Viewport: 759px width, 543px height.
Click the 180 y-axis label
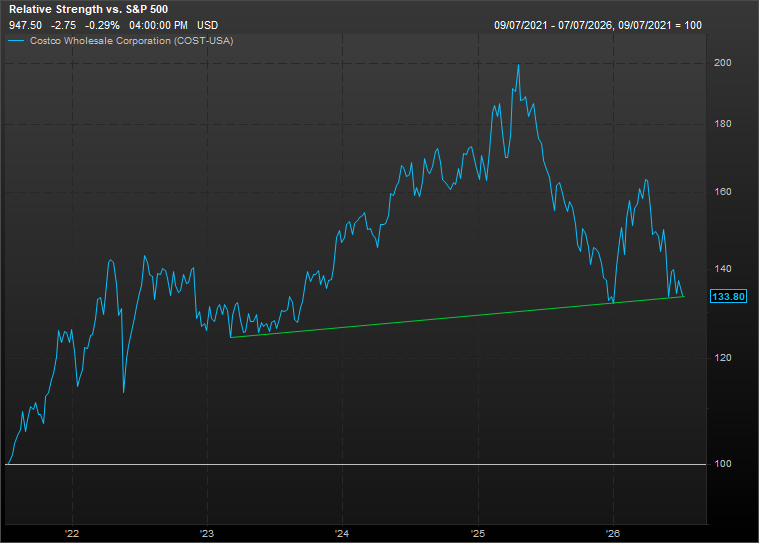pos(723,124)
